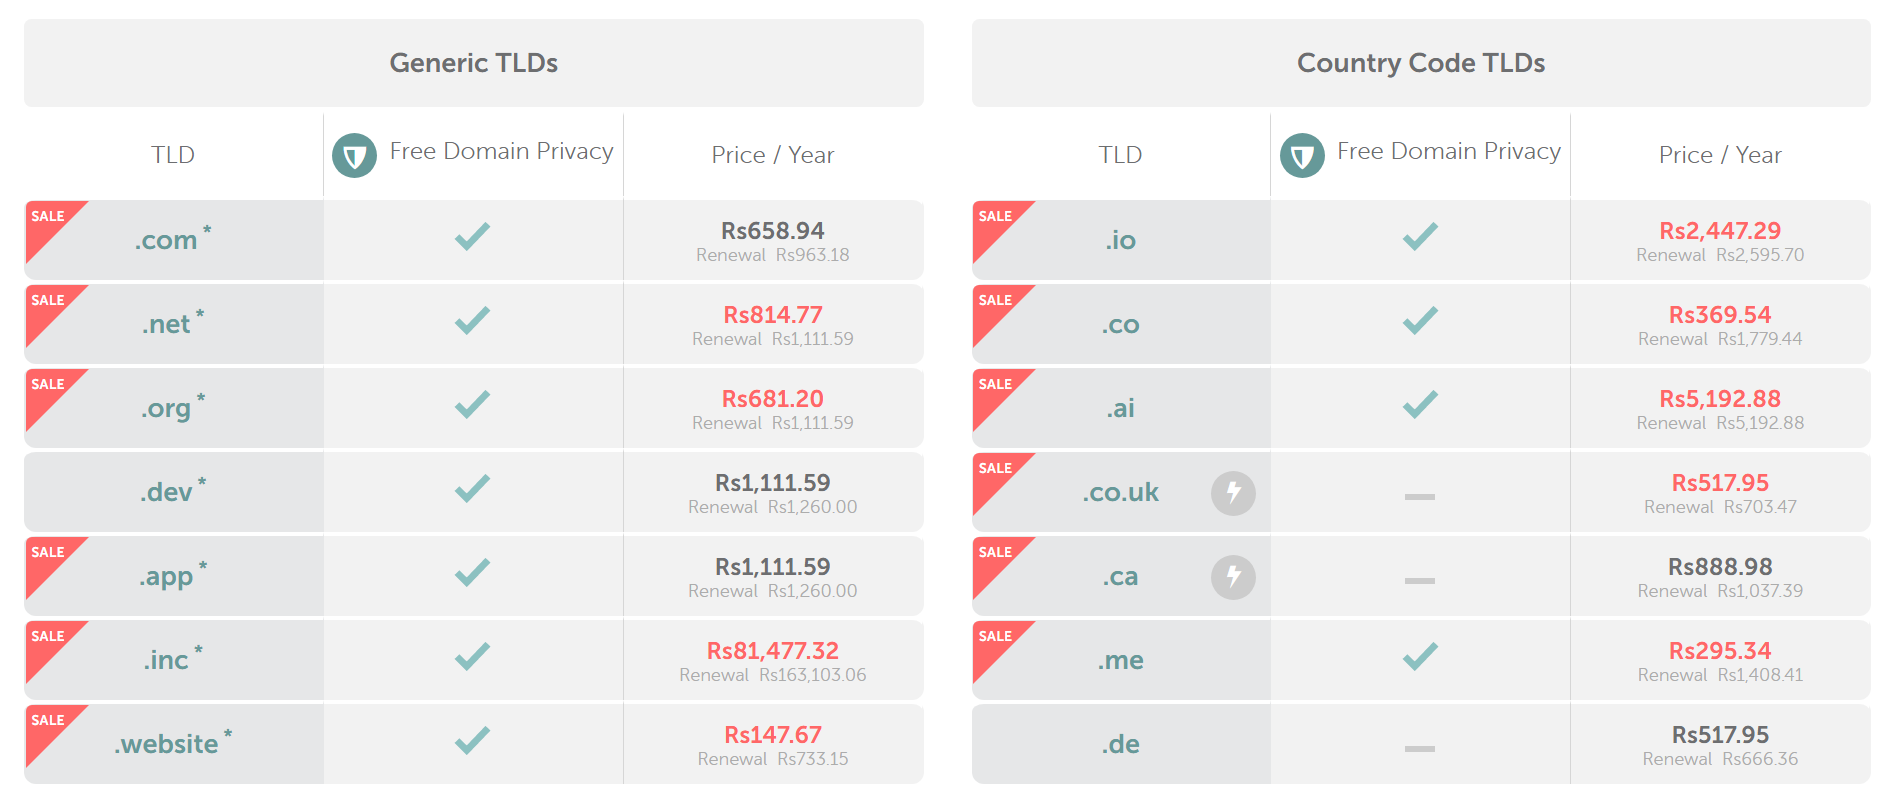Click the shield icon in Country Code TLDs header
The width and height of the screenshot is (1878, 795).
pos(1301,156)
